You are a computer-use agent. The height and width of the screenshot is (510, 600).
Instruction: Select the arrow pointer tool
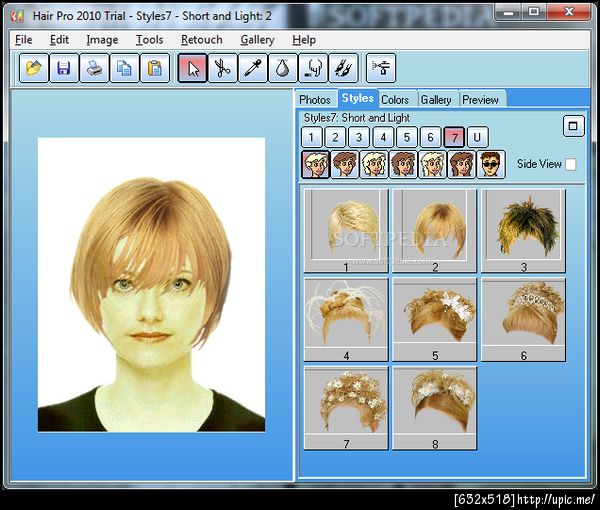pos(192,68)
